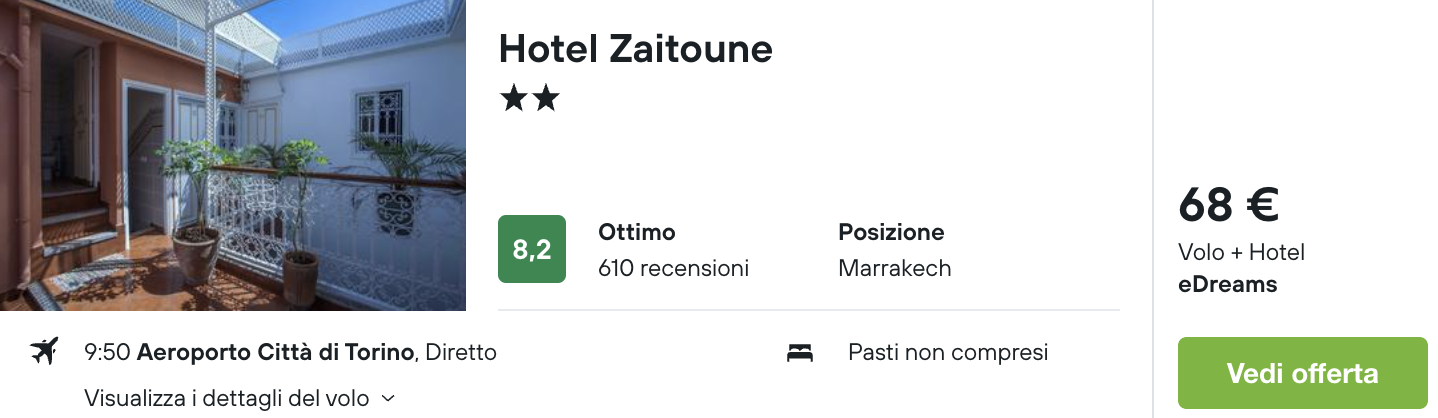Click the first hotel rating star
The width and height of the screenshot is (1438, 418).
[x=513, y=98]
